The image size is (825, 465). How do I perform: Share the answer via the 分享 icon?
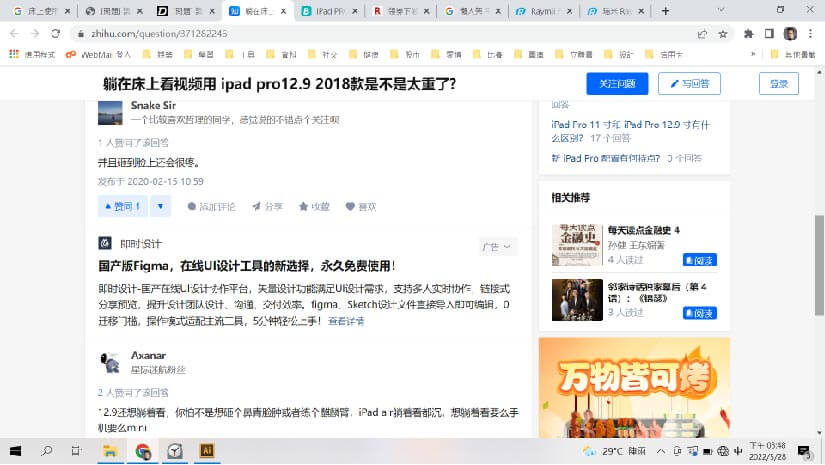click(x=267, y=207)
